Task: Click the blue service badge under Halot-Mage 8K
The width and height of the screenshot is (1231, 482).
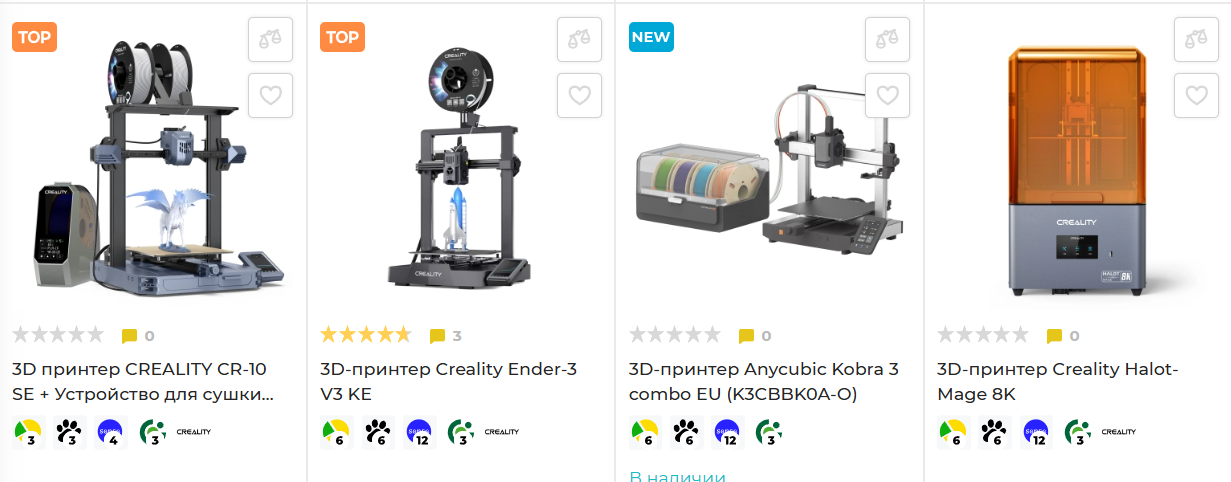Action: coord(1036,433)
